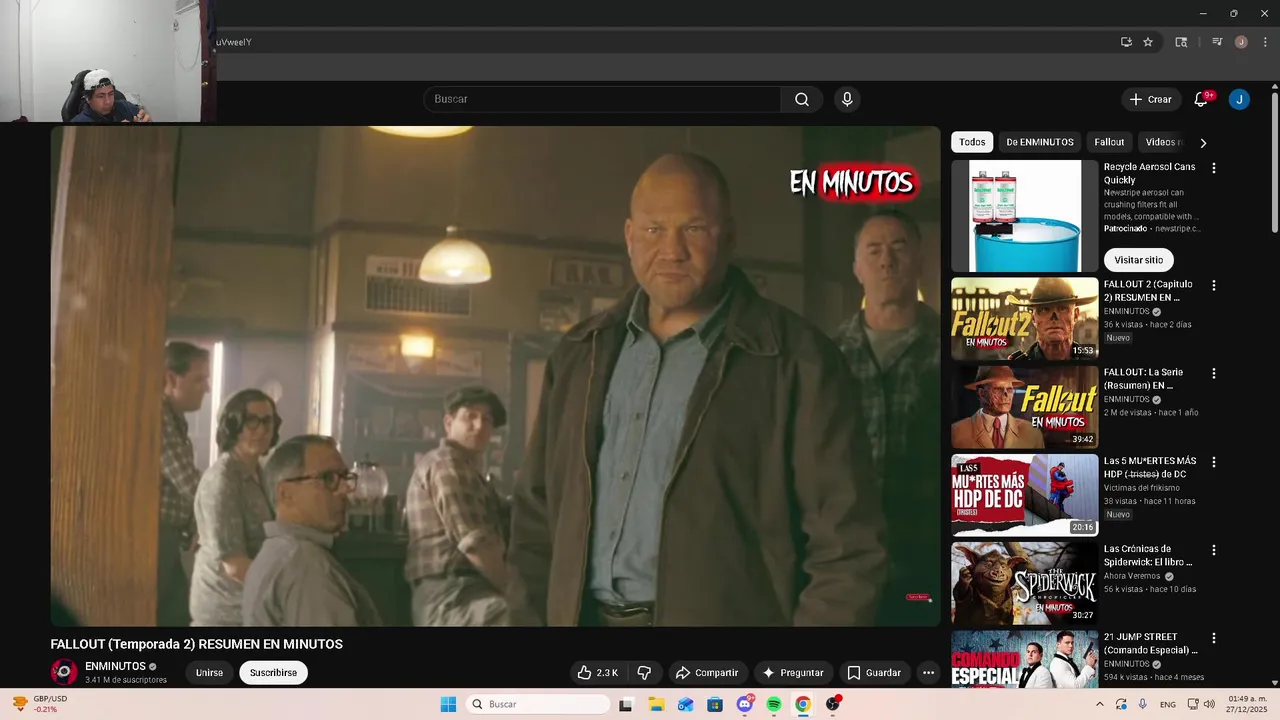This screenshot has width=1280, height=720.
Task: Select the Fallout filter chip
Action: point(1109,142)
